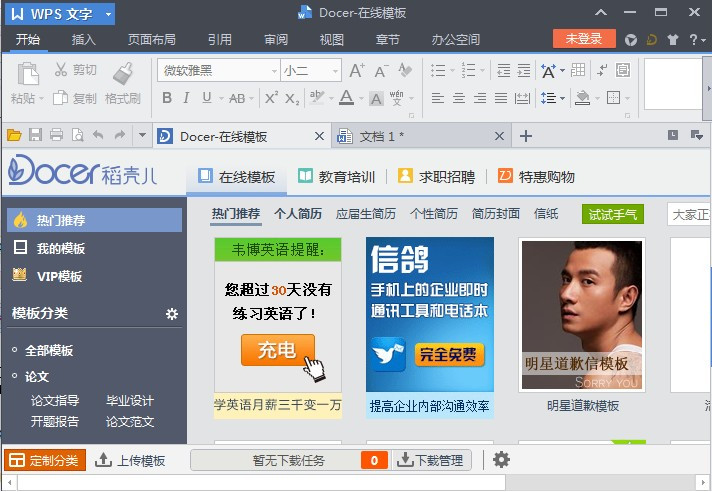712x492 pixels.
Task: Expand the font color dropdown arrow
Action: (361, 98)
